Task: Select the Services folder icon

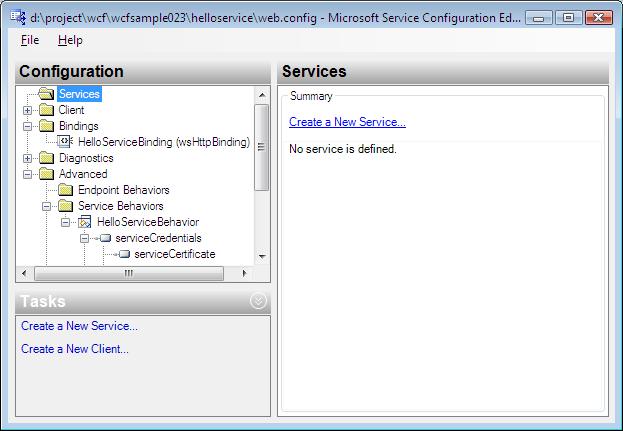Action: [x=46, y=94]
